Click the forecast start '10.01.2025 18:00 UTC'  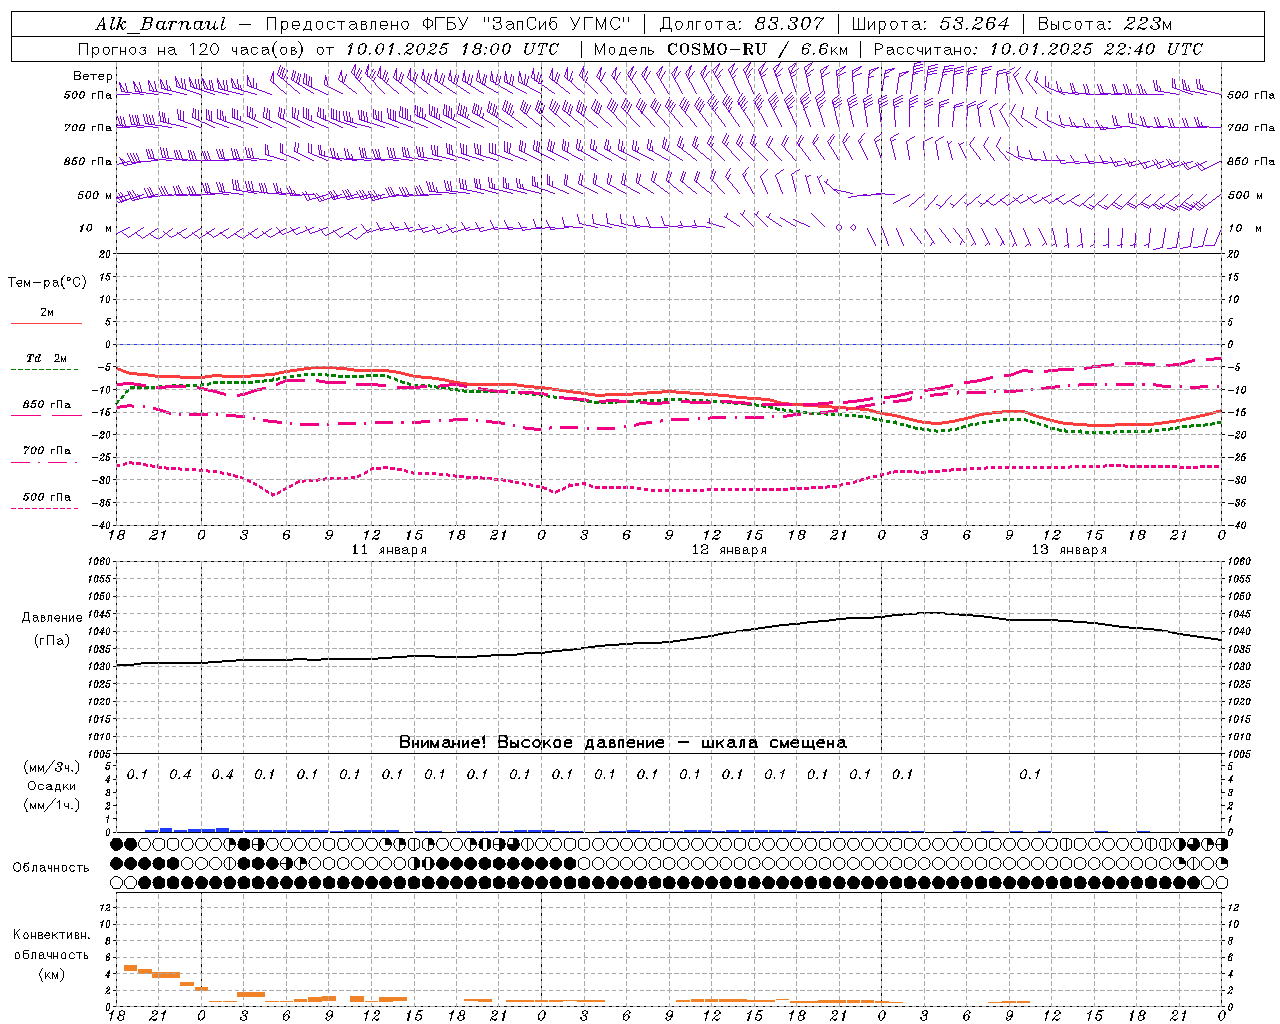click(x=452, y=49)
